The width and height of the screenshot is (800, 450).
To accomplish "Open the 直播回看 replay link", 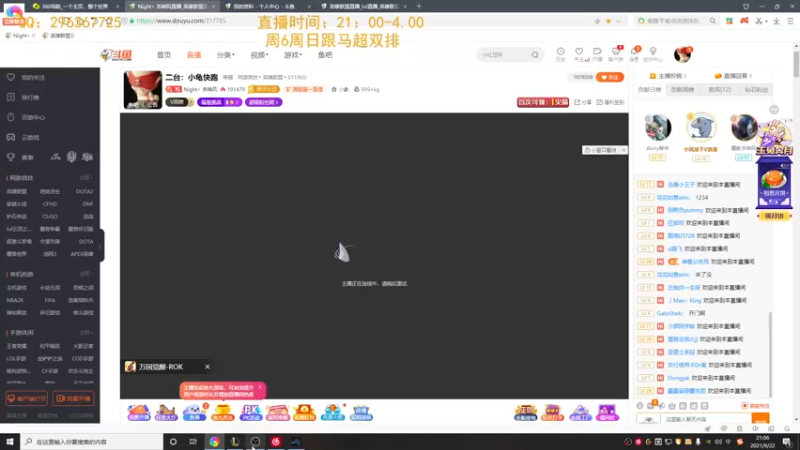I will tap(733, 76).
